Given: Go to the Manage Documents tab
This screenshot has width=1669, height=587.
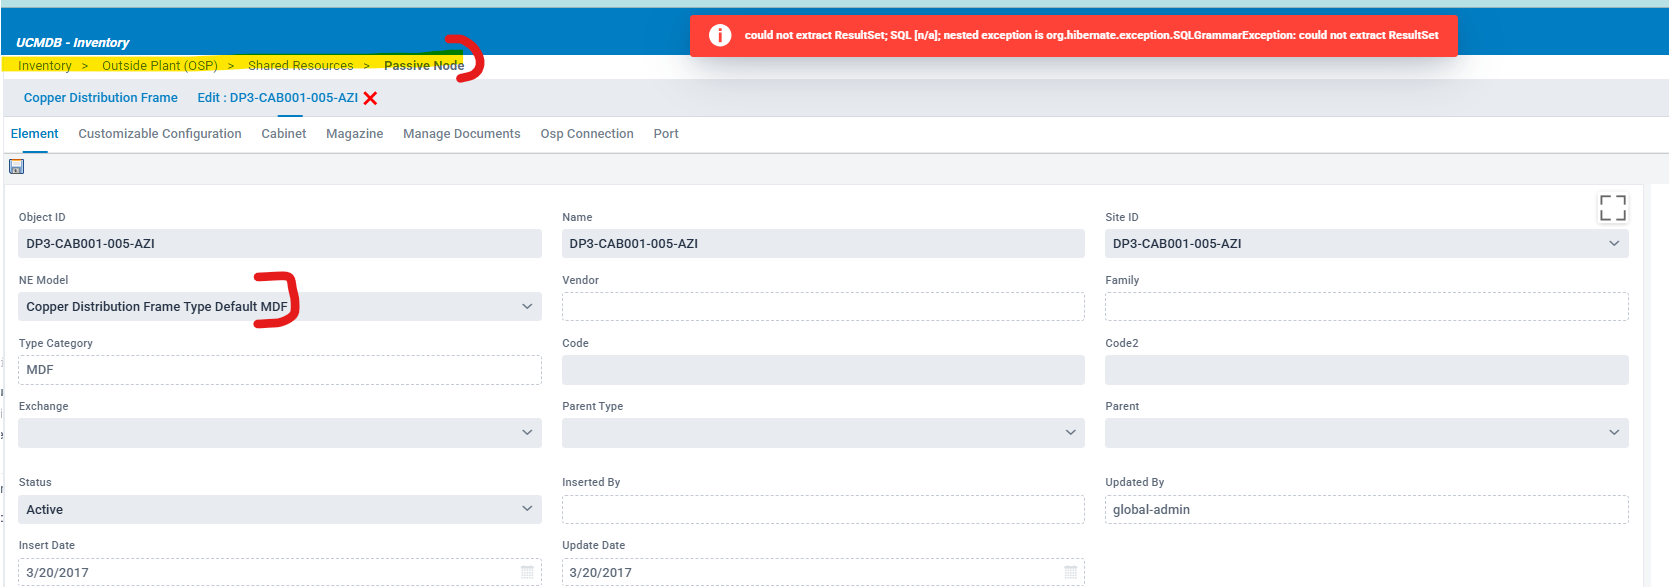Looking at the screenshot, I should click(x=461, y=134).
